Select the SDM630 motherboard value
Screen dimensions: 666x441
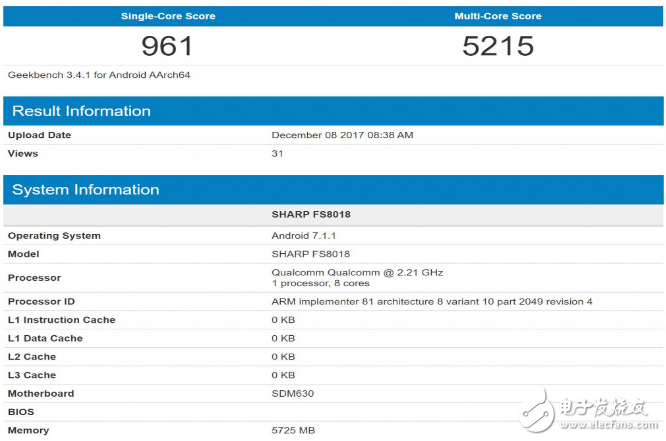point(292,393)
